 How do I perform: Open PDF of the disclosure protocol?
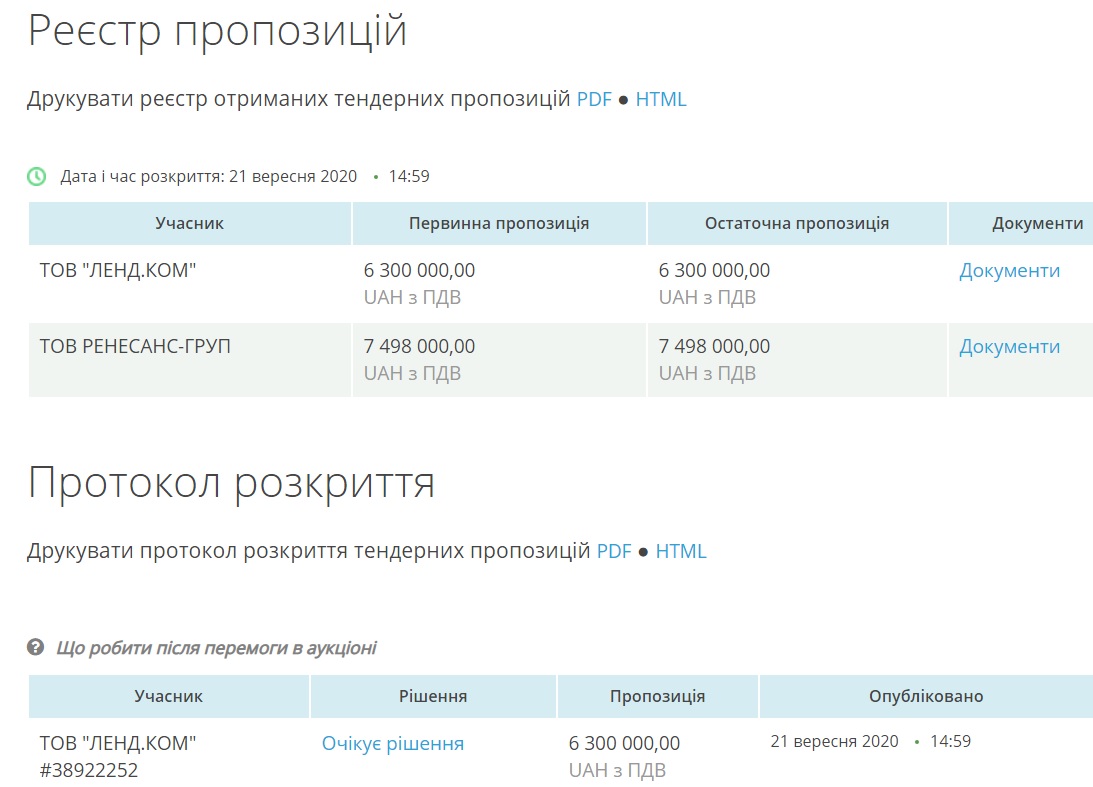614,552
